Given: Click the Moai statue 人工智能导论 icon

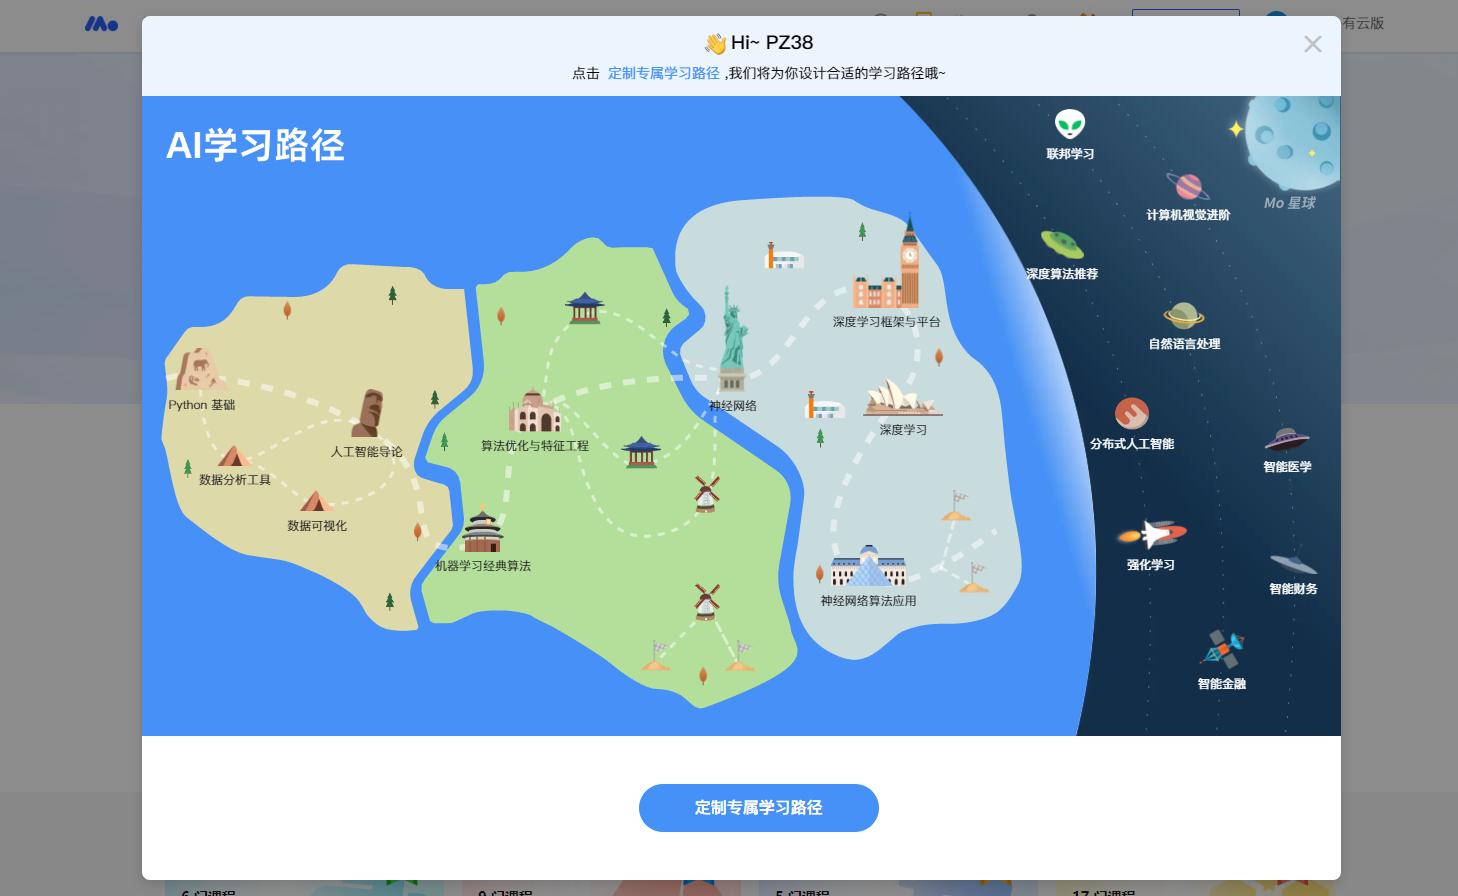Looking at the screenshot, I should 368,414.
